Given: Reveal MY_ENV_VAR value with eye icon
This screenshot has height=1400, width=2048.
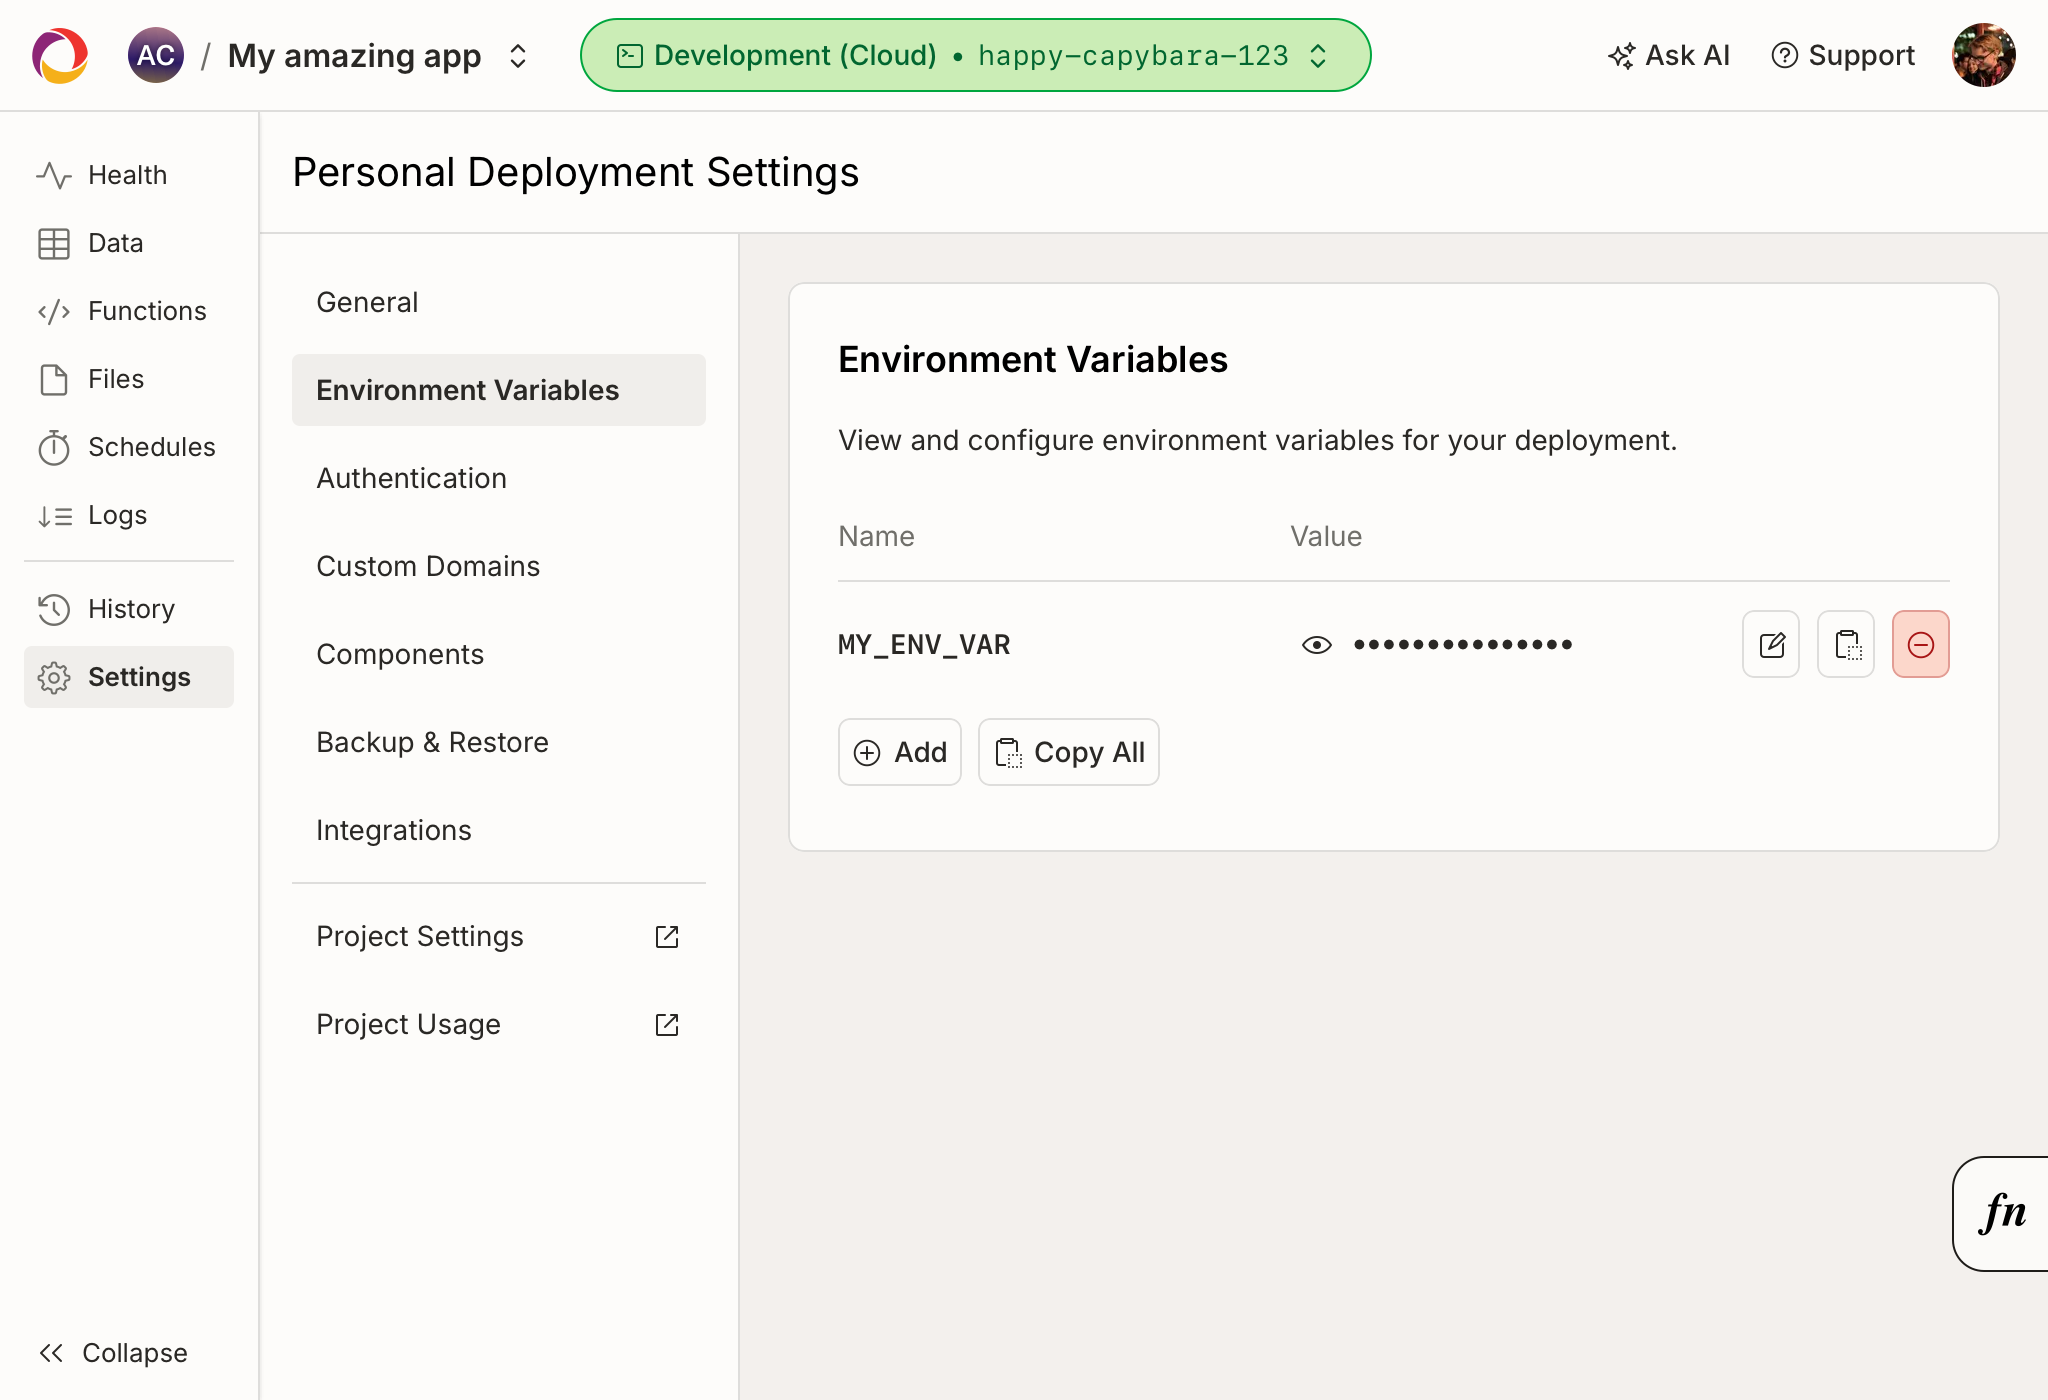Looking at the screenshot, I should [x=1317, y=645].
